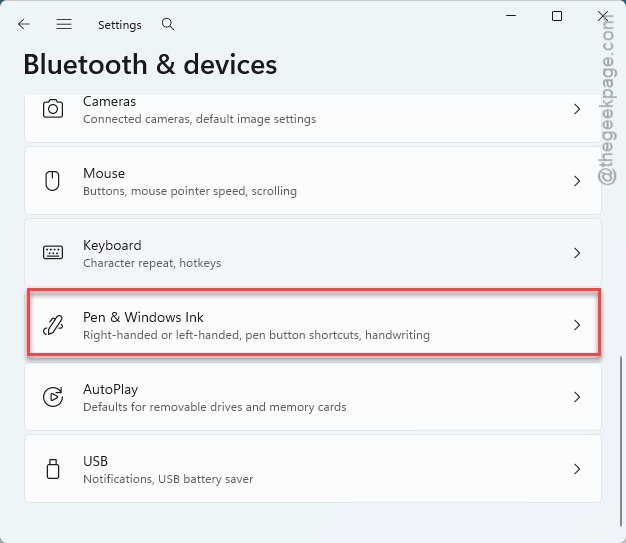Open USB settings title
The image size is (626, 543).
click(x=95, y=461)
